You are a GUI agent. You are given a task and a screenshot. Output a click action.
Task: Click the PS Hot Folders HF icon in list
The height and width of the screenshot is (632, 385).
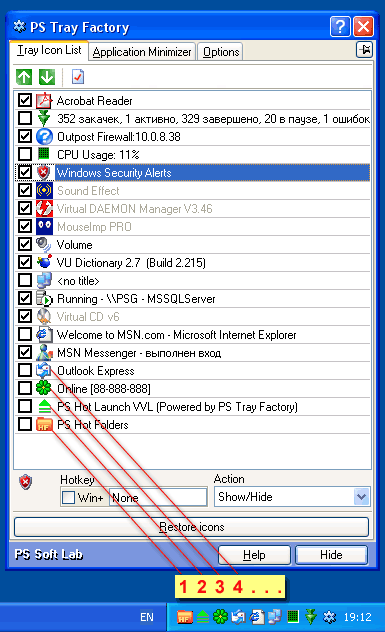(x=44, y=424)
